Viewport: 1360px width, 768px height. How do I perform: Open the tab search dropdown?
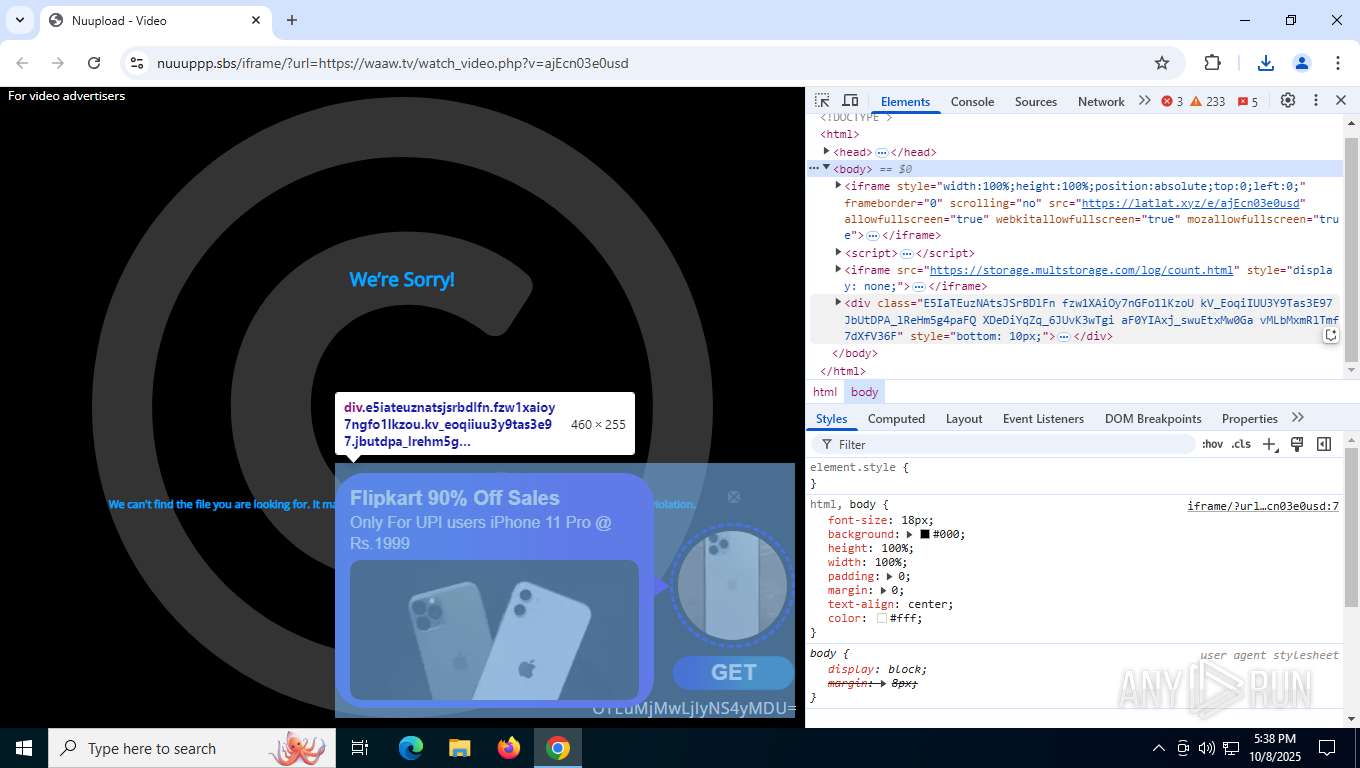(19, 20)
